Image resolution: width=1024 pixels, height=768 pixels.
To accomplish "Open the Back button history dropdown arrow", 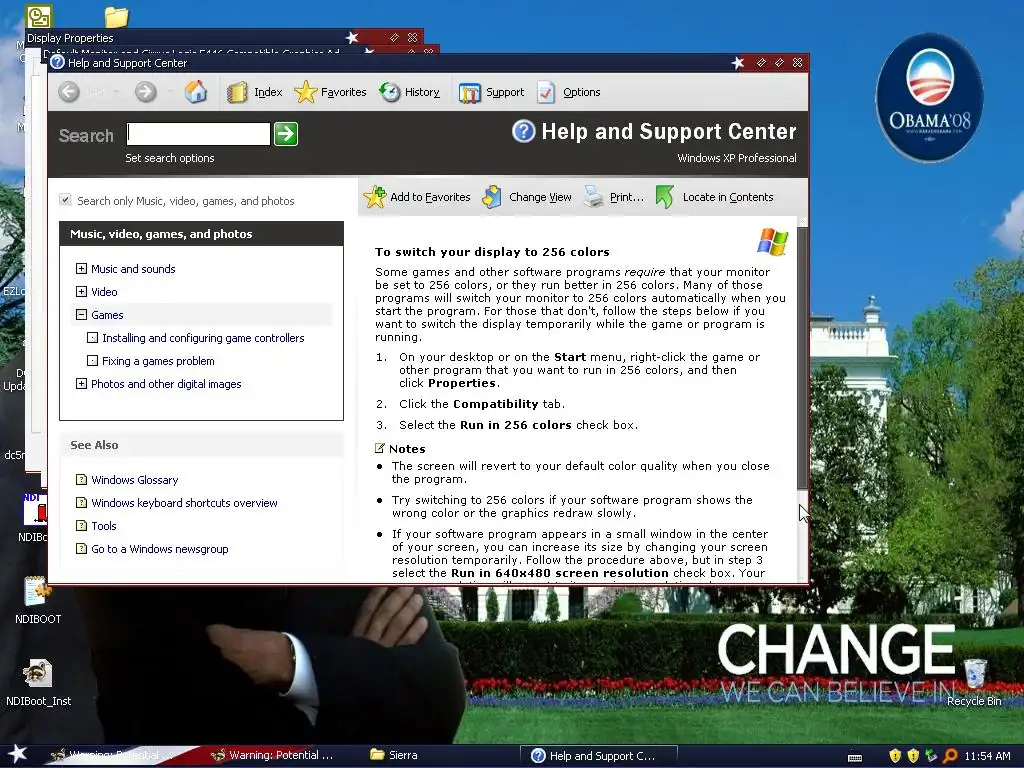I will point(117,92).
